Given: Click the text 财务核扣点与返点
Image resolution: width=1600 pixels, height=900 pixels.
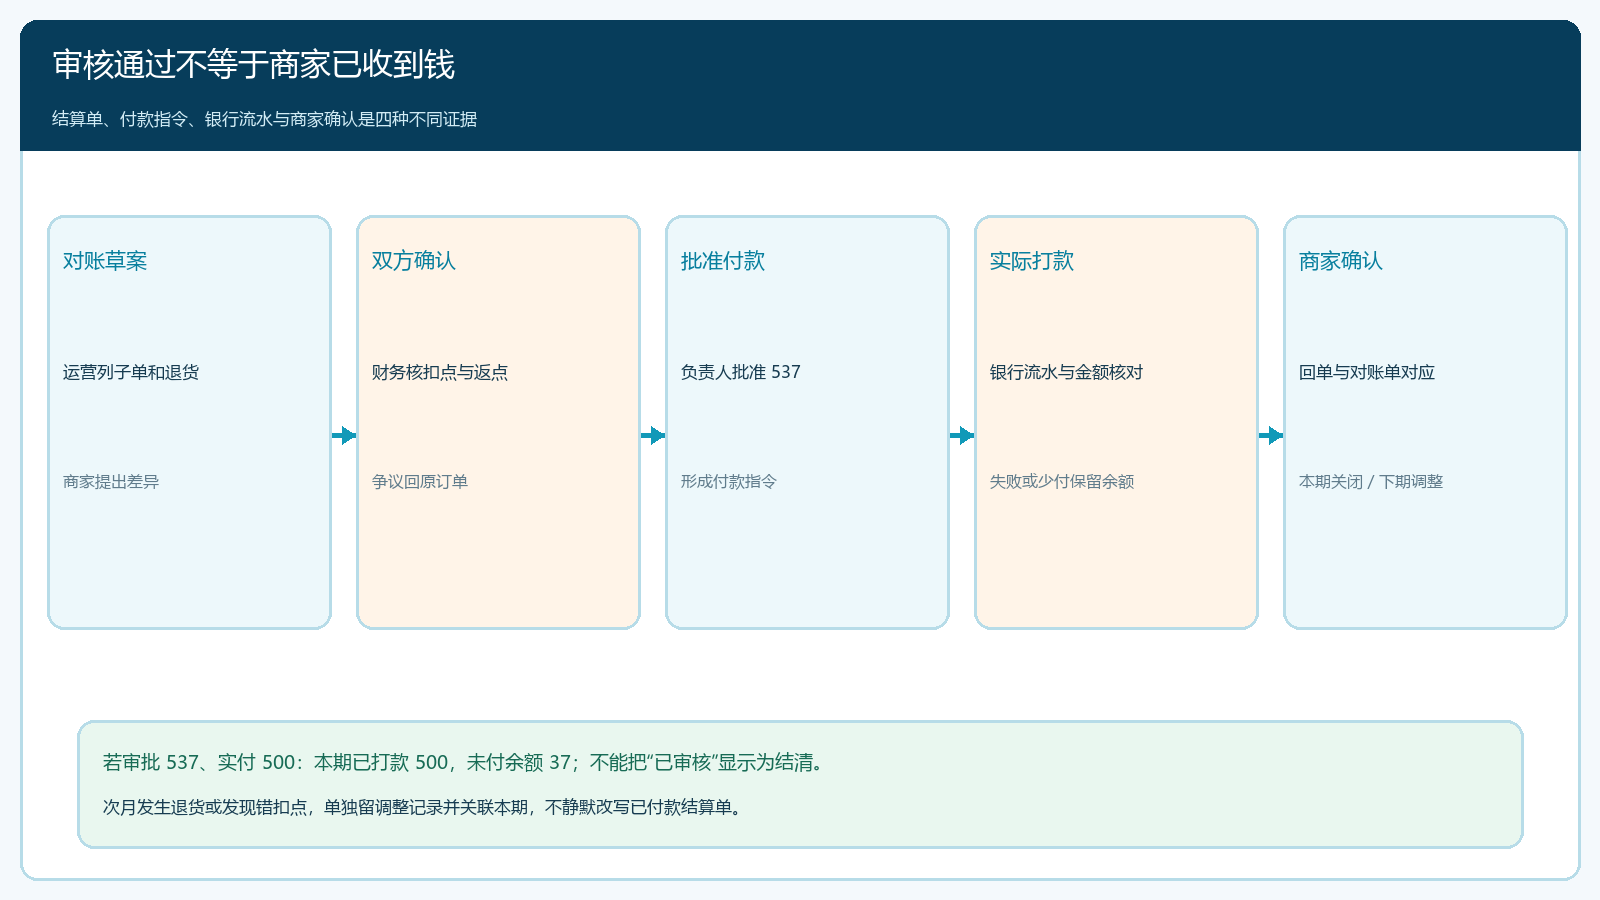Looking at the screenshot, I should [440, 372].
